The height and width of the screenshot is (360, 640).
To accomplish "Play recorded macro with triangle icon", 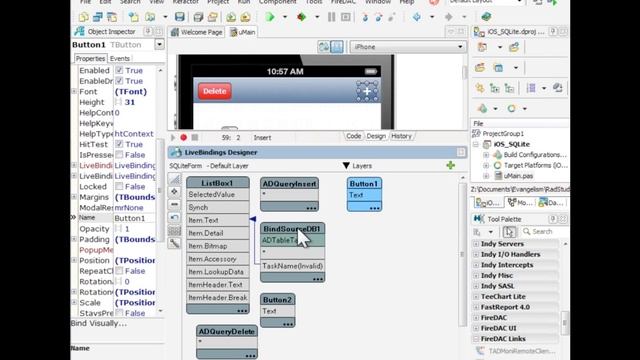I will tap(173, 138).
